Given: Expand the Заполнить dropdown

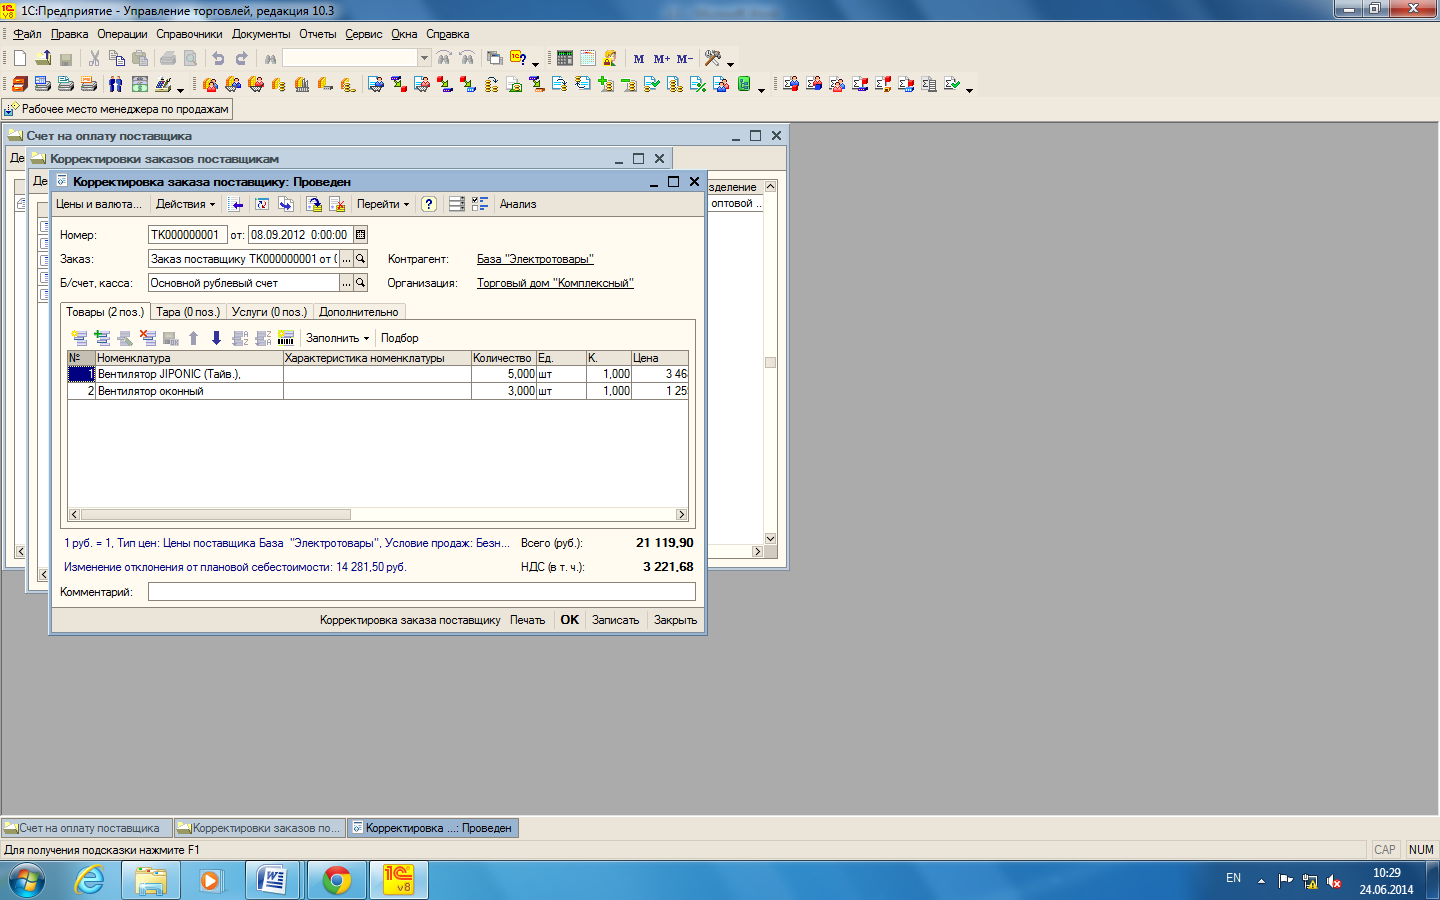Looking at the screenshot, I should (x=337, y=338).
